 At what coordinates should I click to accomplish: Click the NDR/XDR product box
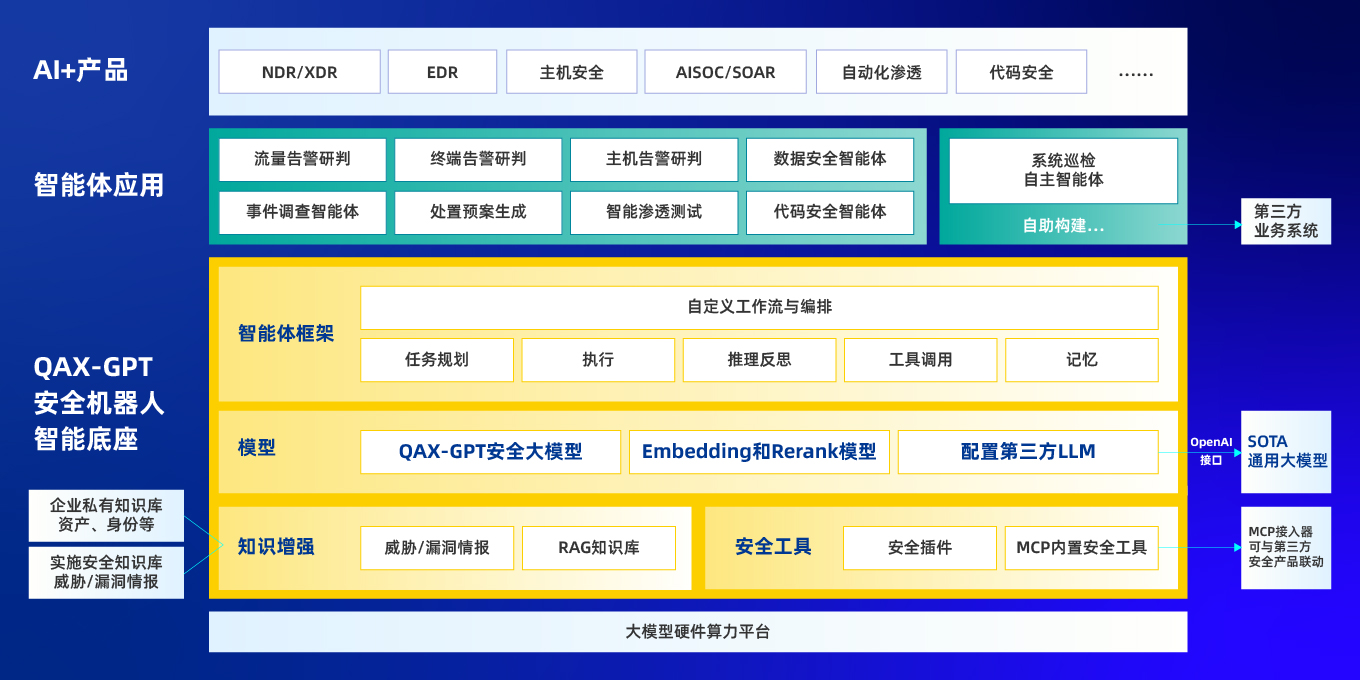point(299,72)
